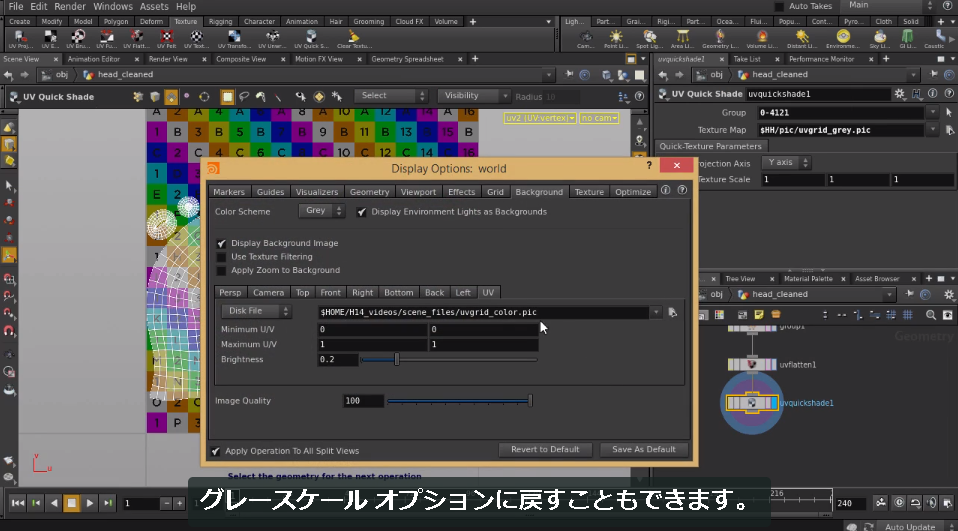
Task: Toggle Apply Operation To All Split Views
Action: (216, 451)
